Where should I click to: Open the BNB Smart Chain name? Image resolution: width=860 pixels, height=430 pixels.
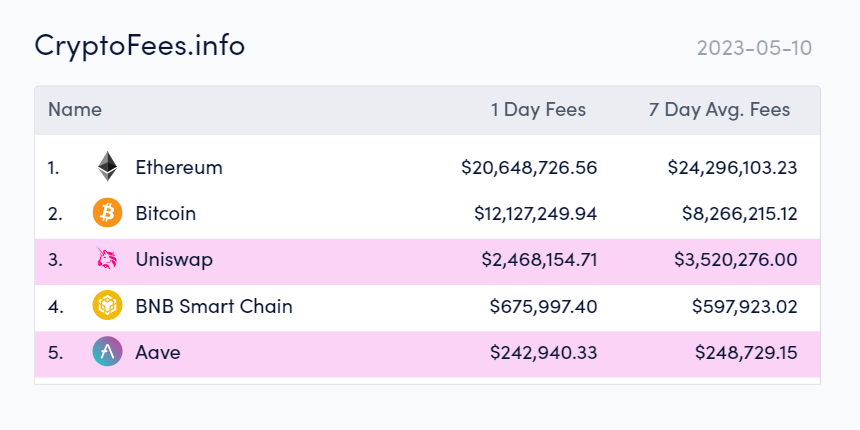214,306
